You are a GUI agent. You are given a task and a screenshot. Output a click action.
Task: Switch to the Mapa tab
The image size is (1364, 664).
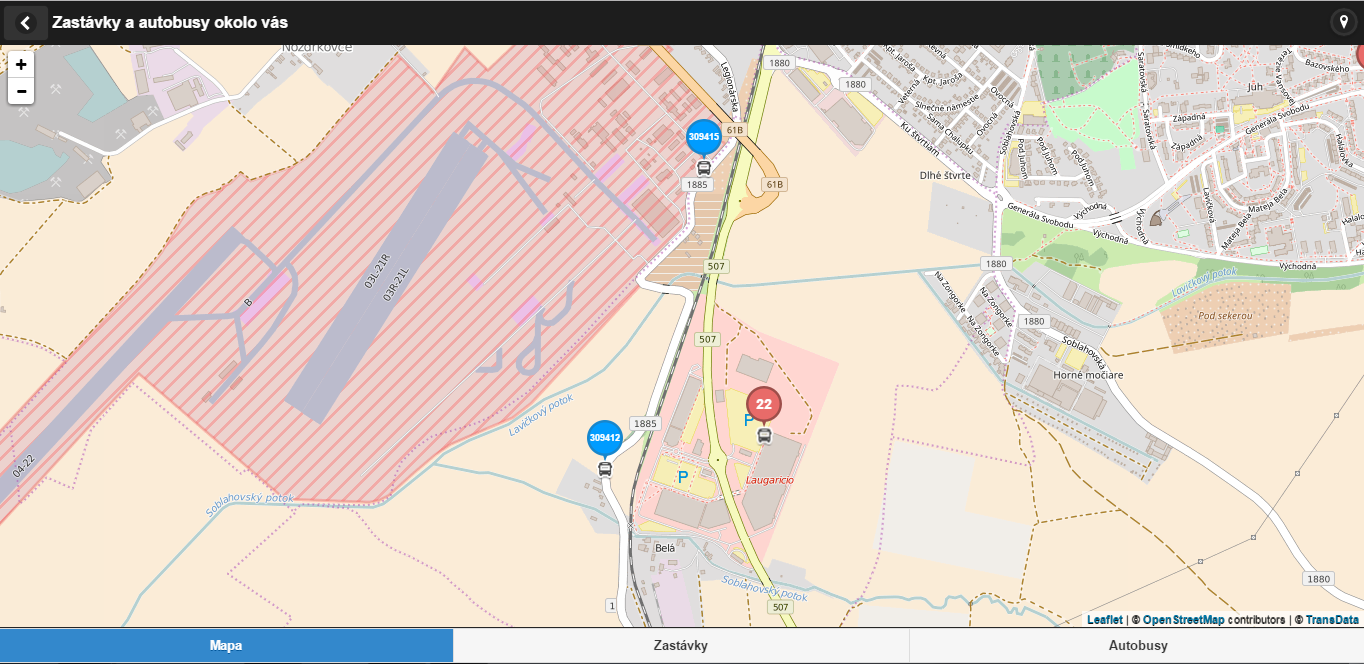click(226, 646)
